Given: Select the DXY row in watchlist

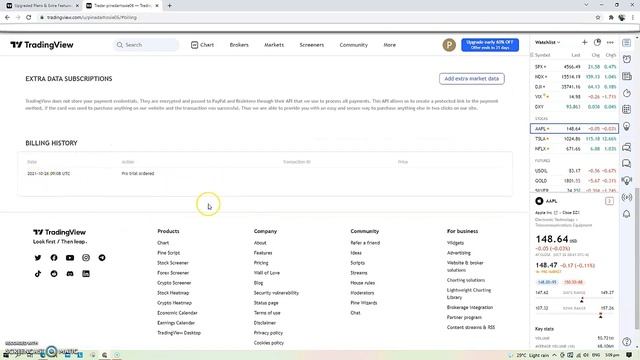Looking at the screenshot, I should [574, 107].
